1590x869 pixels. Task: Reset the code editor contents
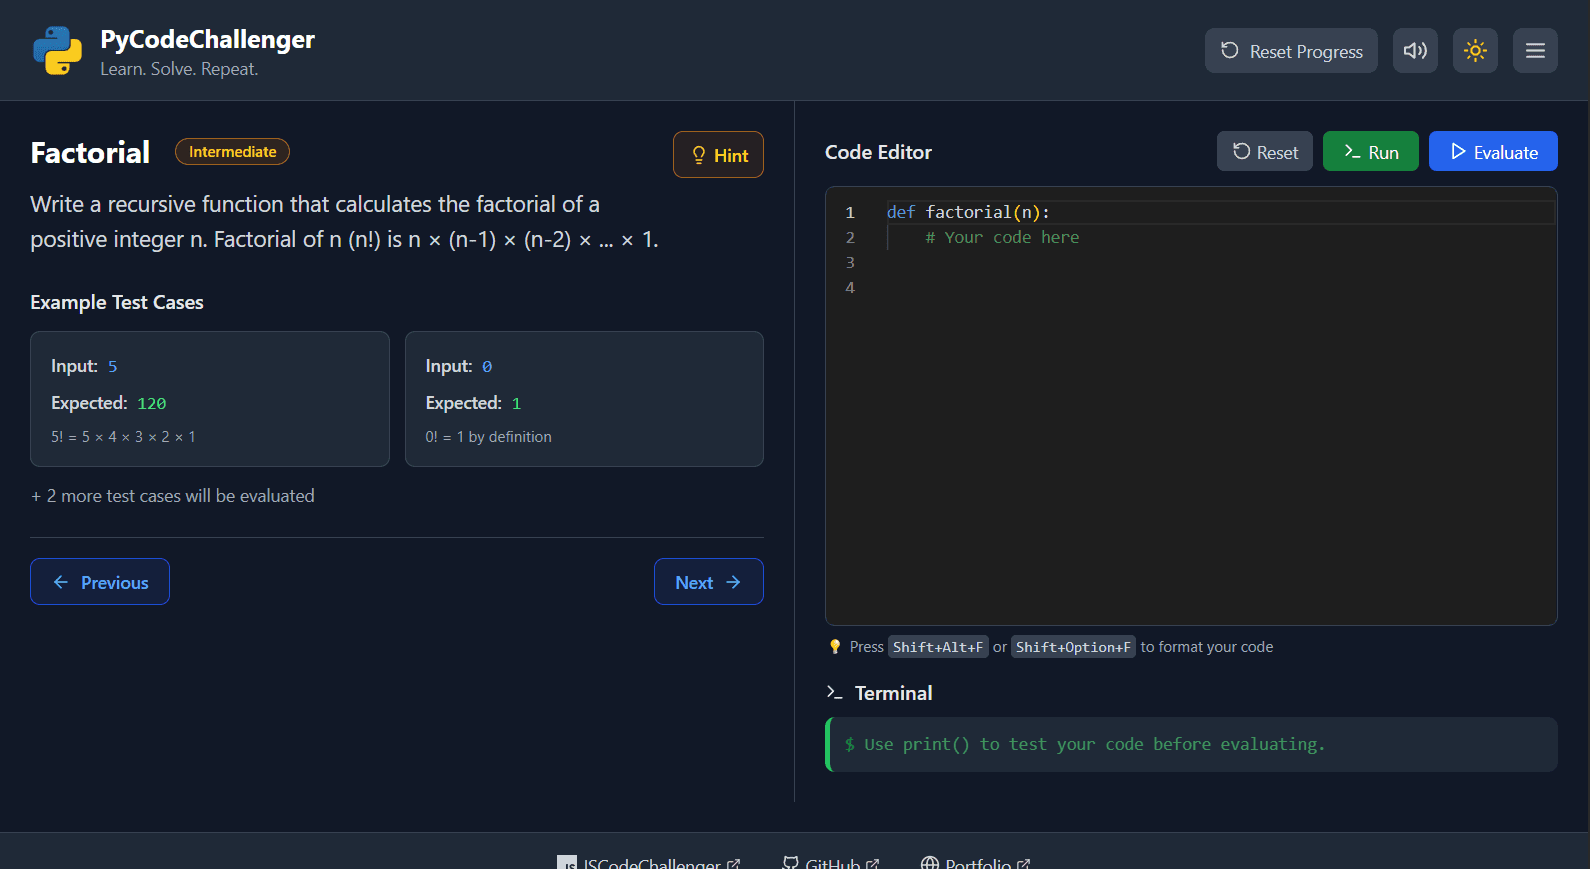1264,151
